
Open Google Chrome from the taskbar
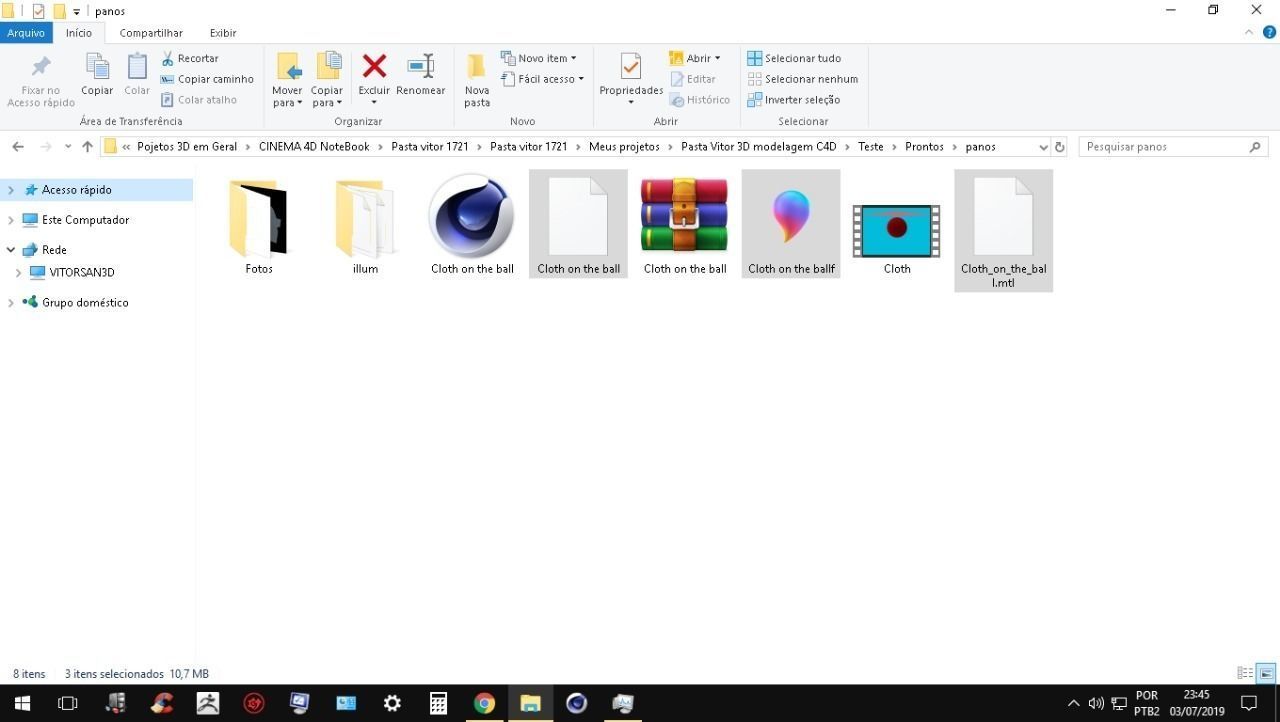484,703
